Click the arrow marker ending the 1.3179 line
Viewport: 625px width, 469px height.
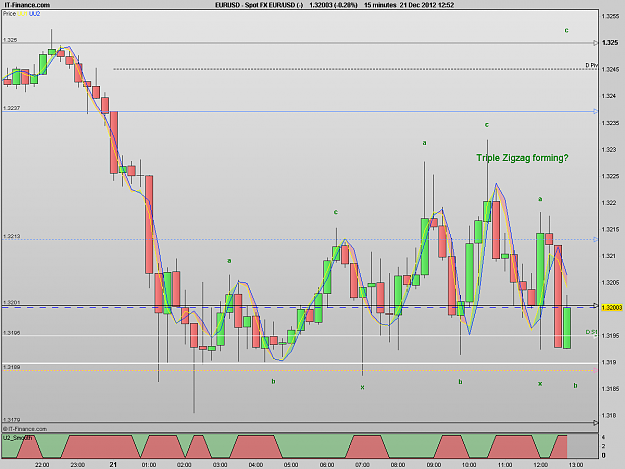point(596,422)
